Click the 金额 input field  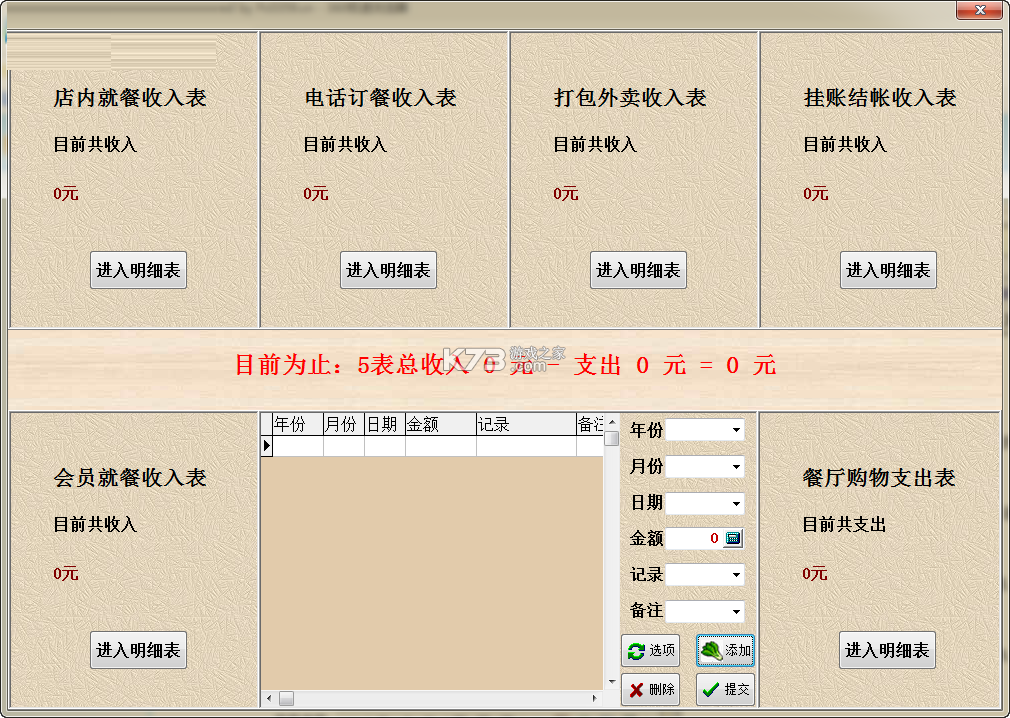694,538
